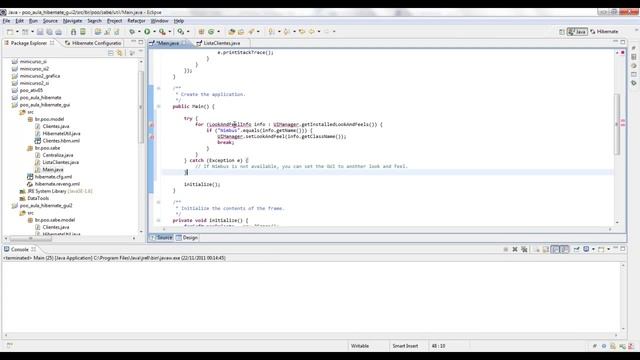Collapse All in Package Explorer
Viewport: 640px width, 360px height.
[x=111, y=53]
